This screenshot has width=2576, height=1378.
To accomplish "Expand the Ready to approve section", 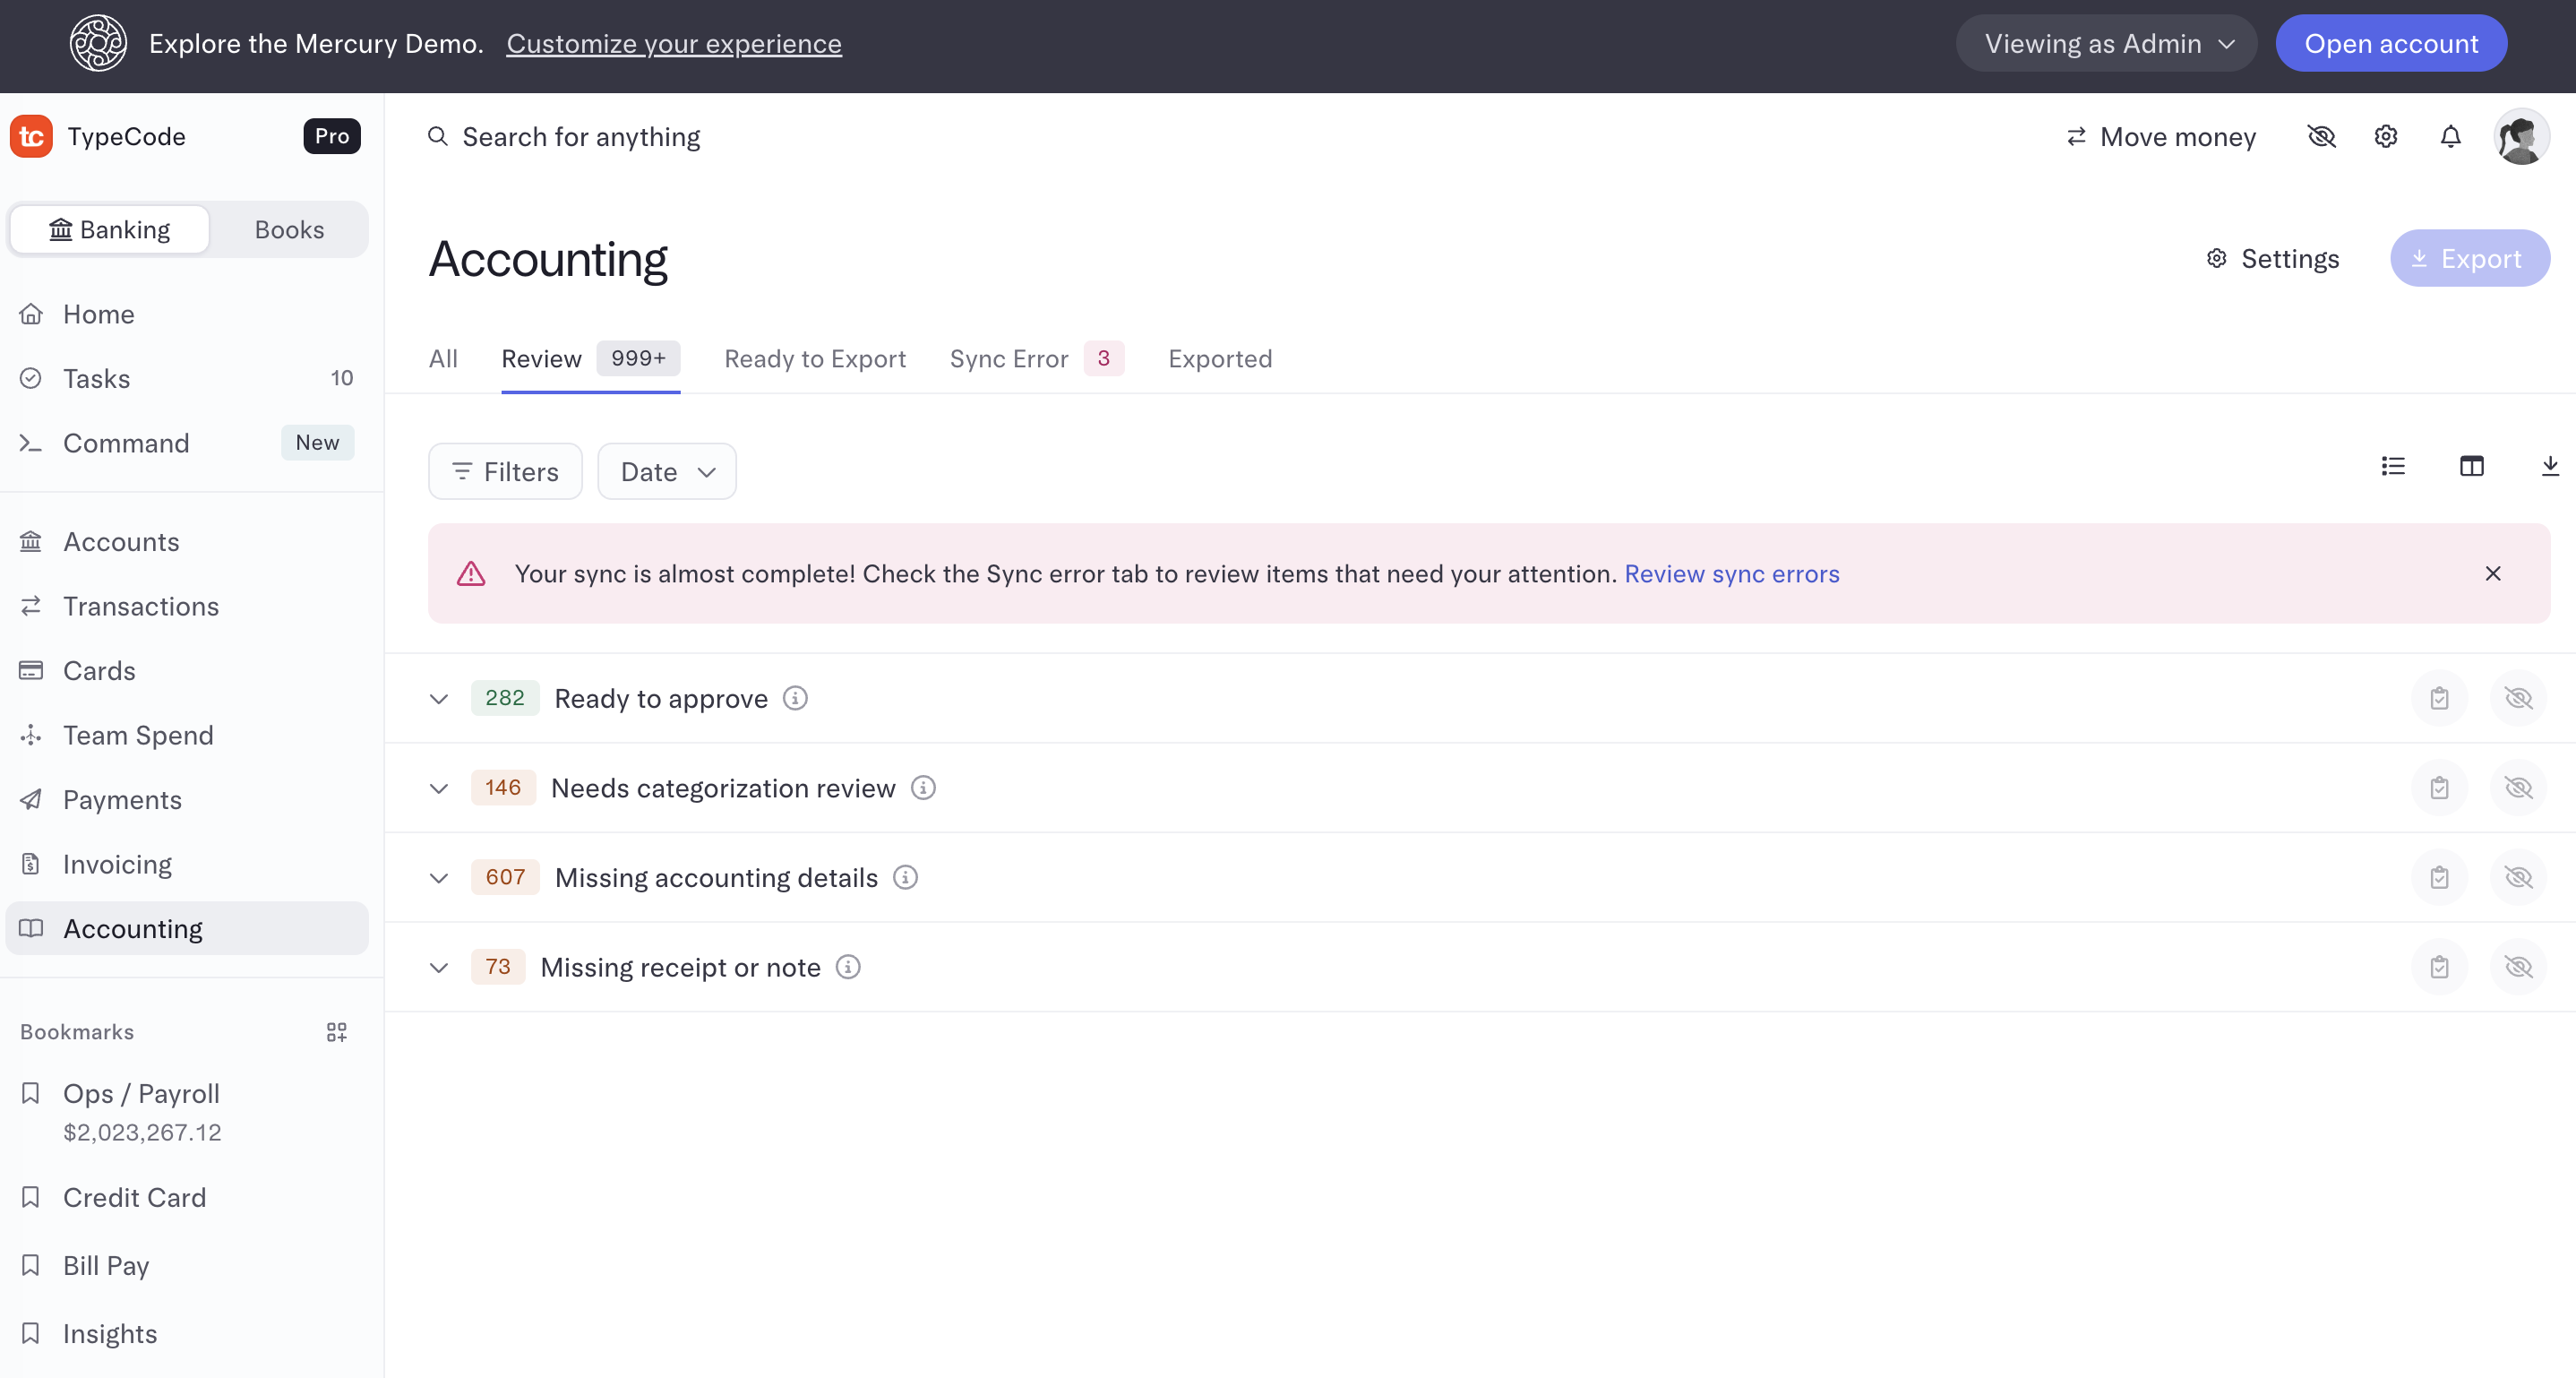I will [438, 698].
